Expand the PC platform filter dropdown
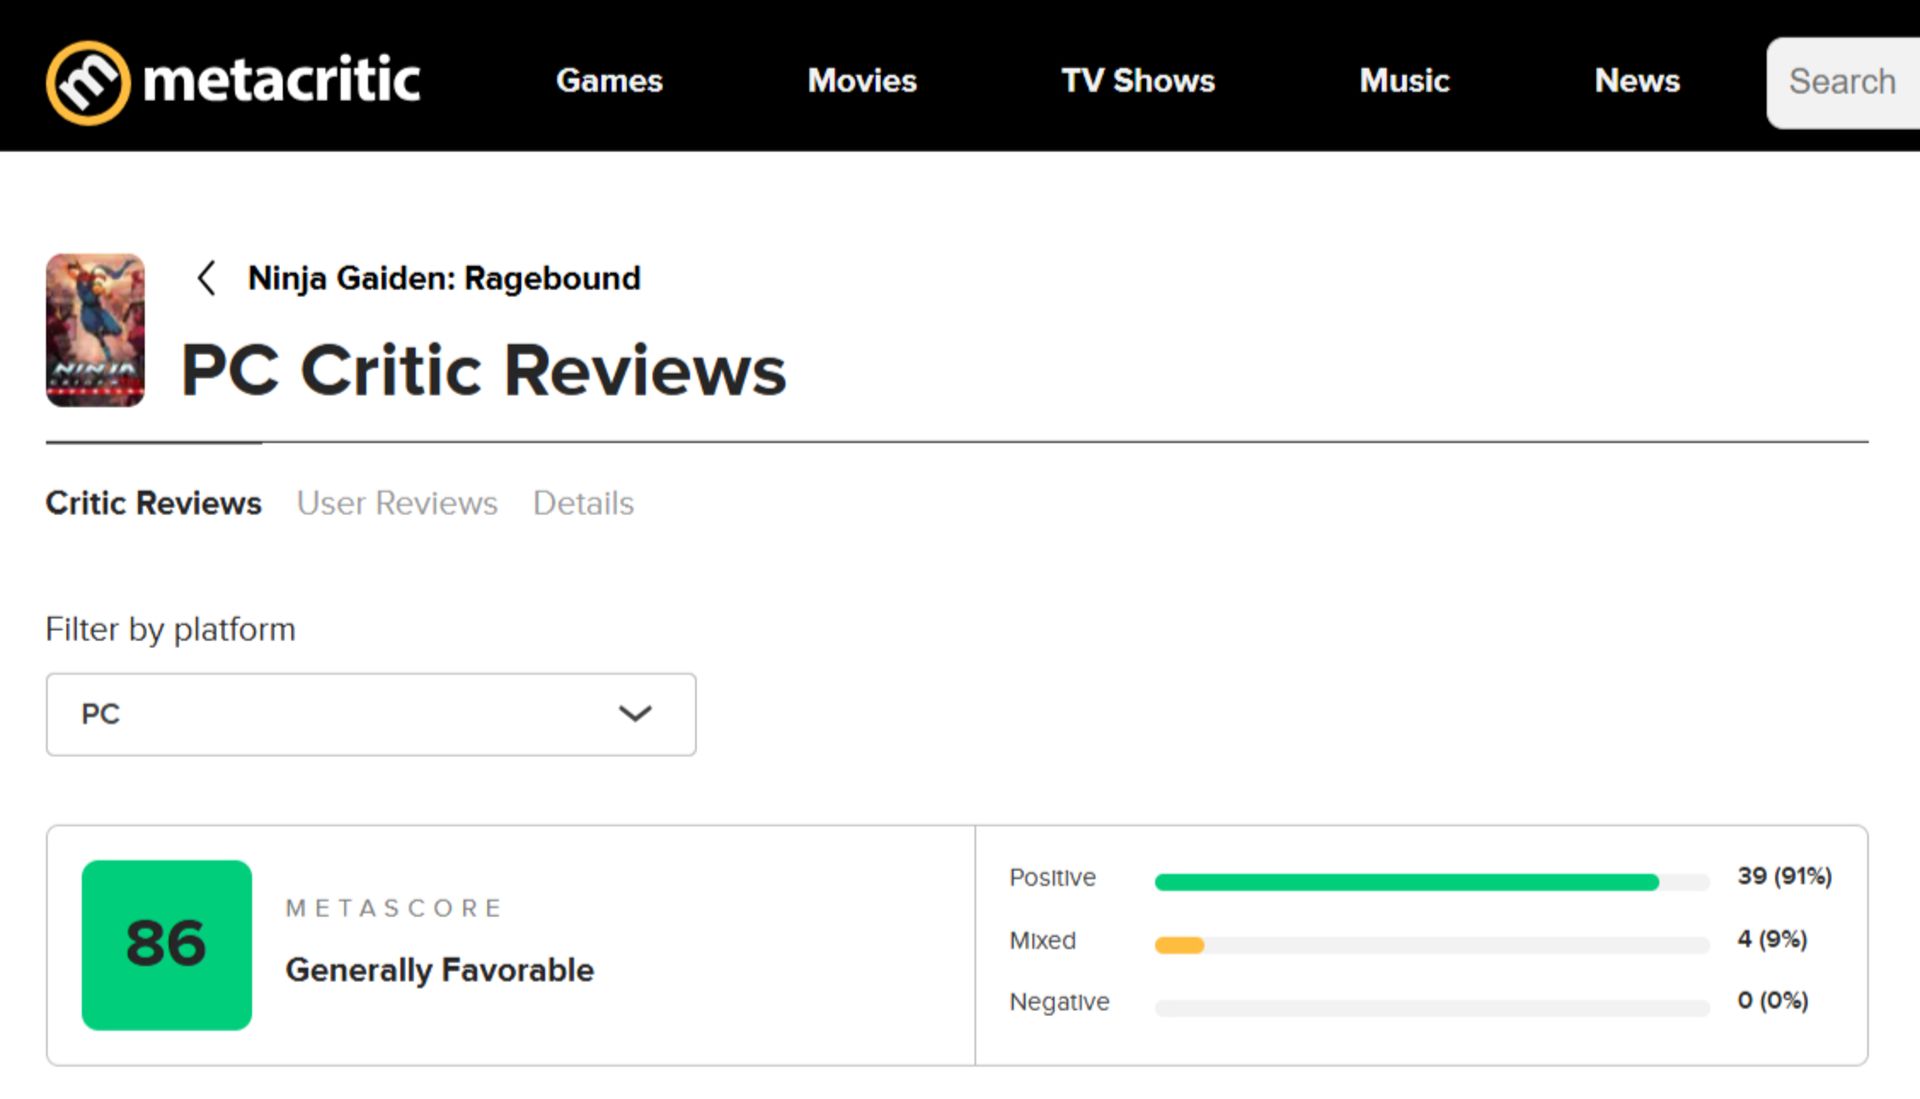Image resolution: width=1920 pixels, height=1099 pixels. coord(371,714)
